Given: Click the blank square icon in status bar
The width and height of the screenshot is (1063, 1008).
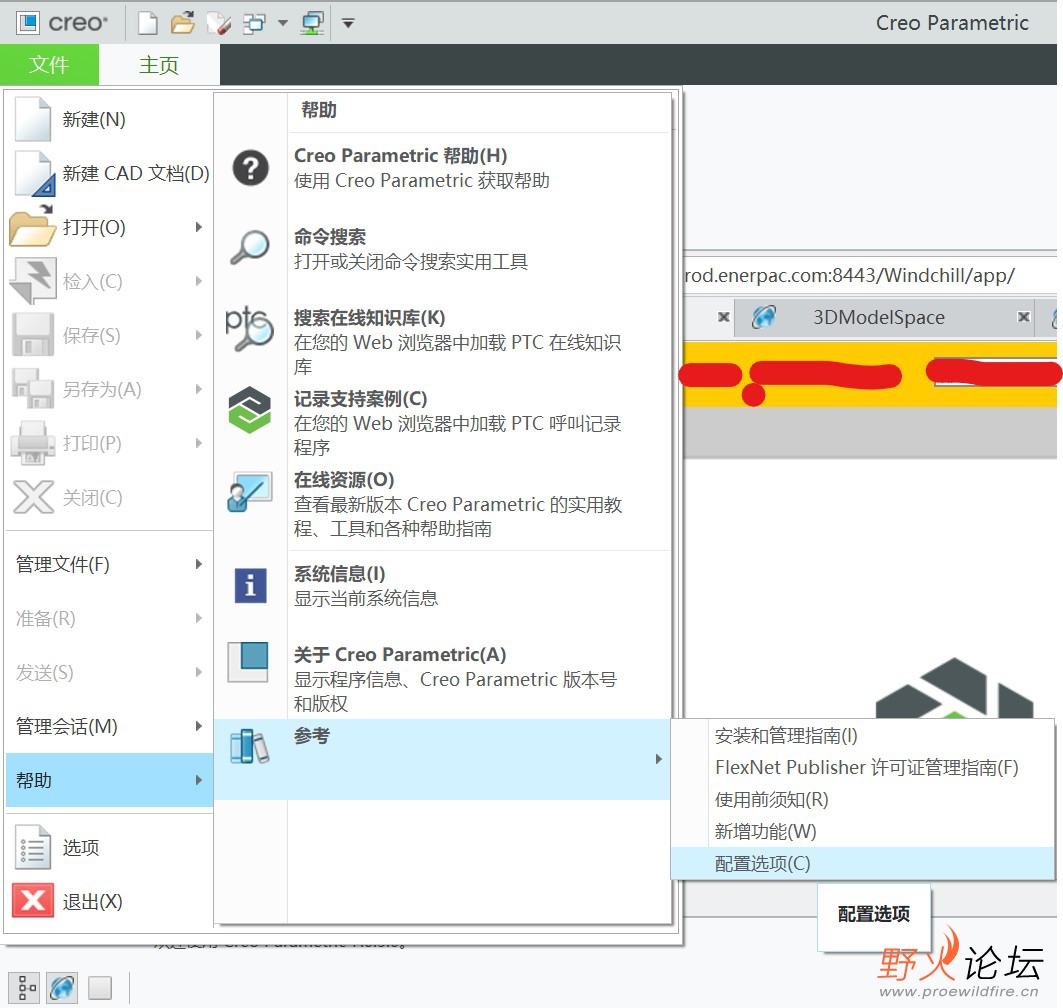Looking at the screenshot, I should point(100,988).
